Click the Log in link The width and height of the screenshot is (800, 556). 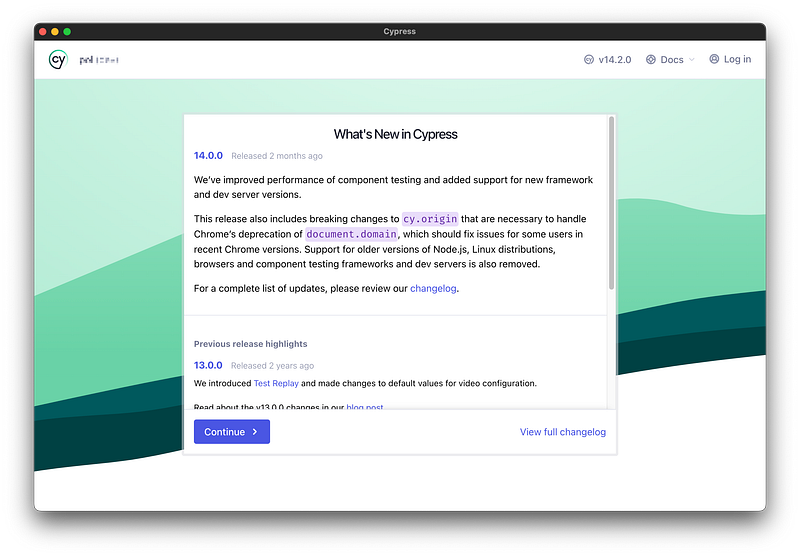point(737,59)
